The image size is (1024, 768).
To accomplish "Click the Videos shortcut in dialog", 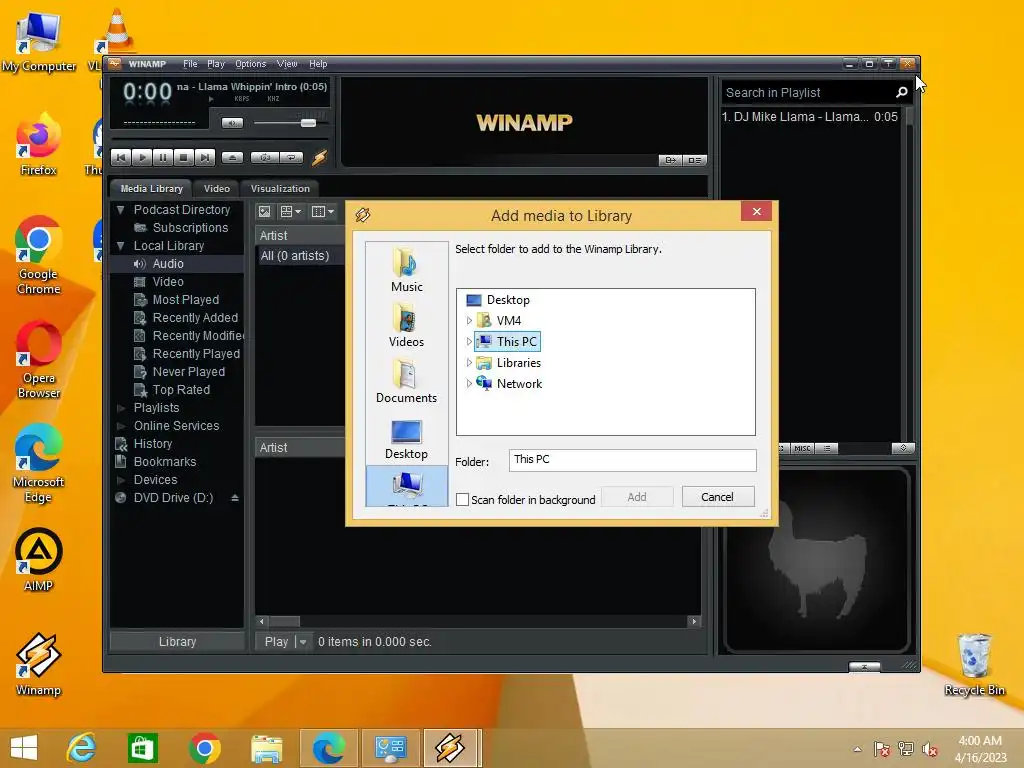I will tap(406, 325).
